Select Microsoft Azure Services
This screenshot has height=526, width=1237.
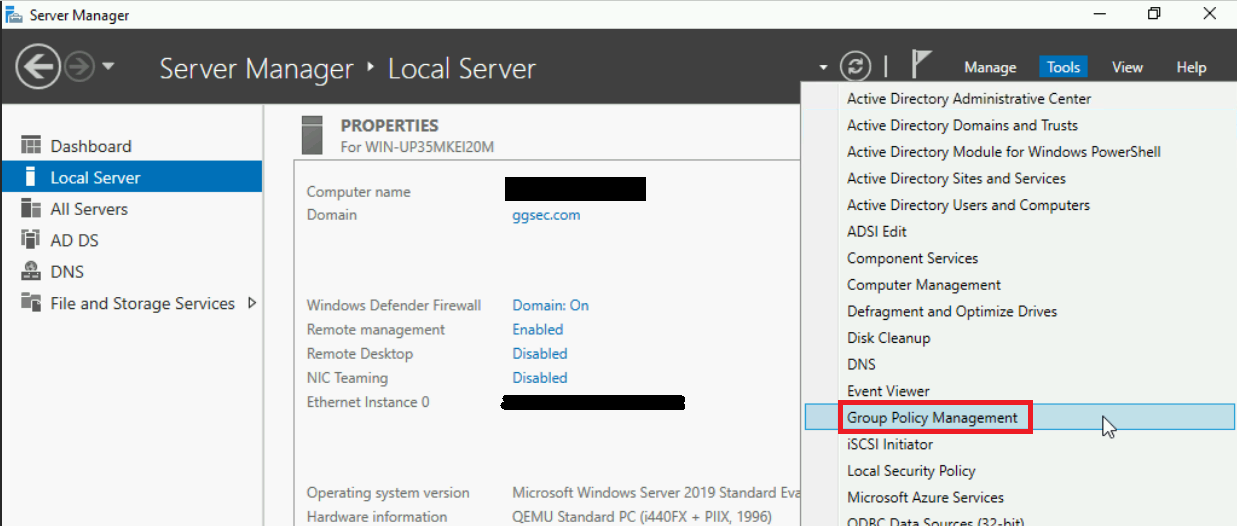[x=925, y=497]
